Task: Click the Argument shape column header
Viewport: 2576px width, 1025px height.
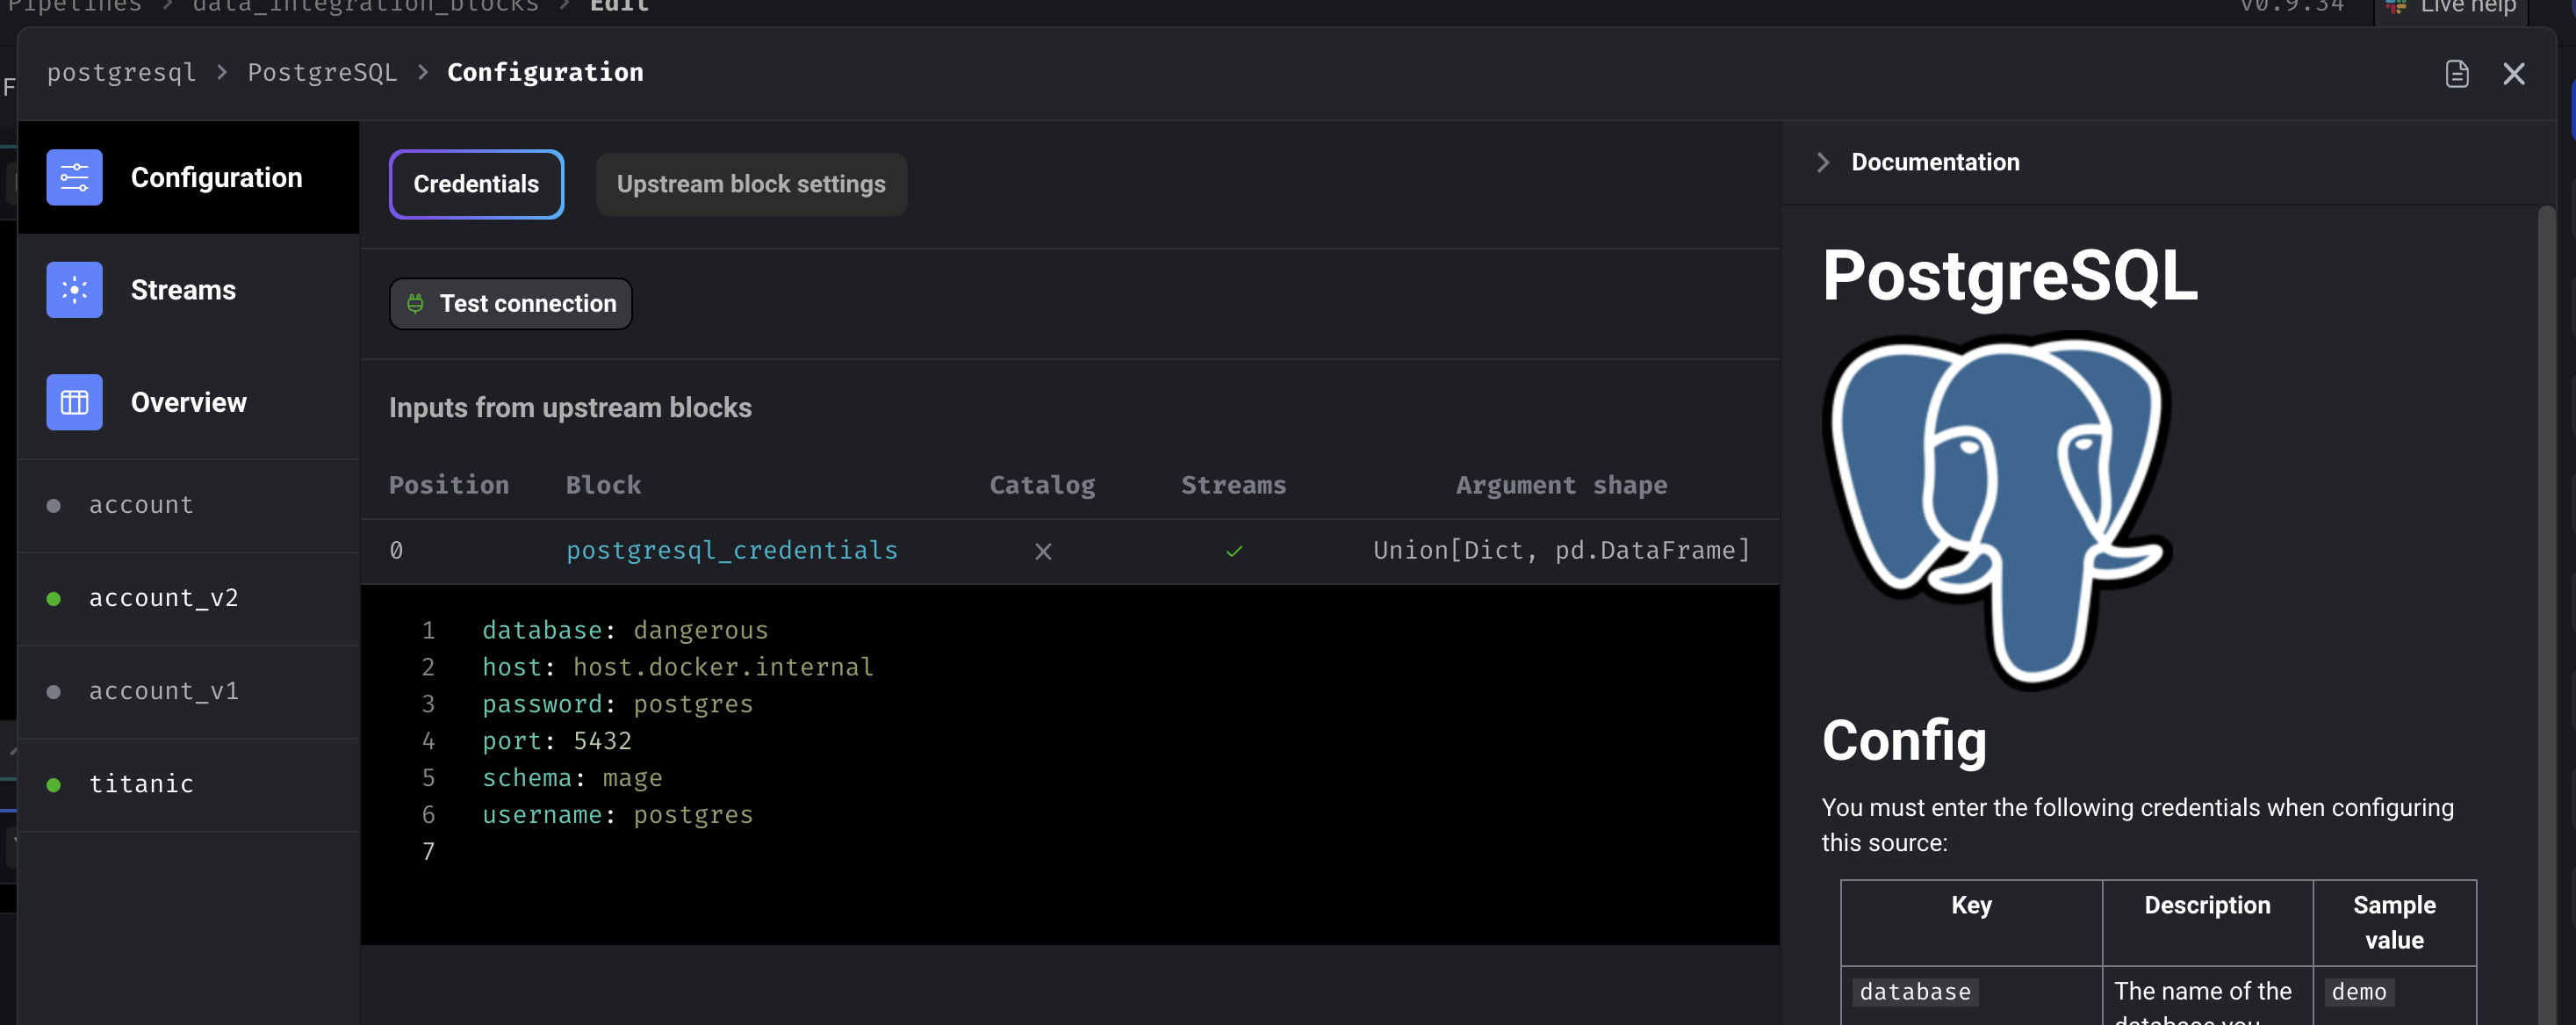Action: 1561,485
